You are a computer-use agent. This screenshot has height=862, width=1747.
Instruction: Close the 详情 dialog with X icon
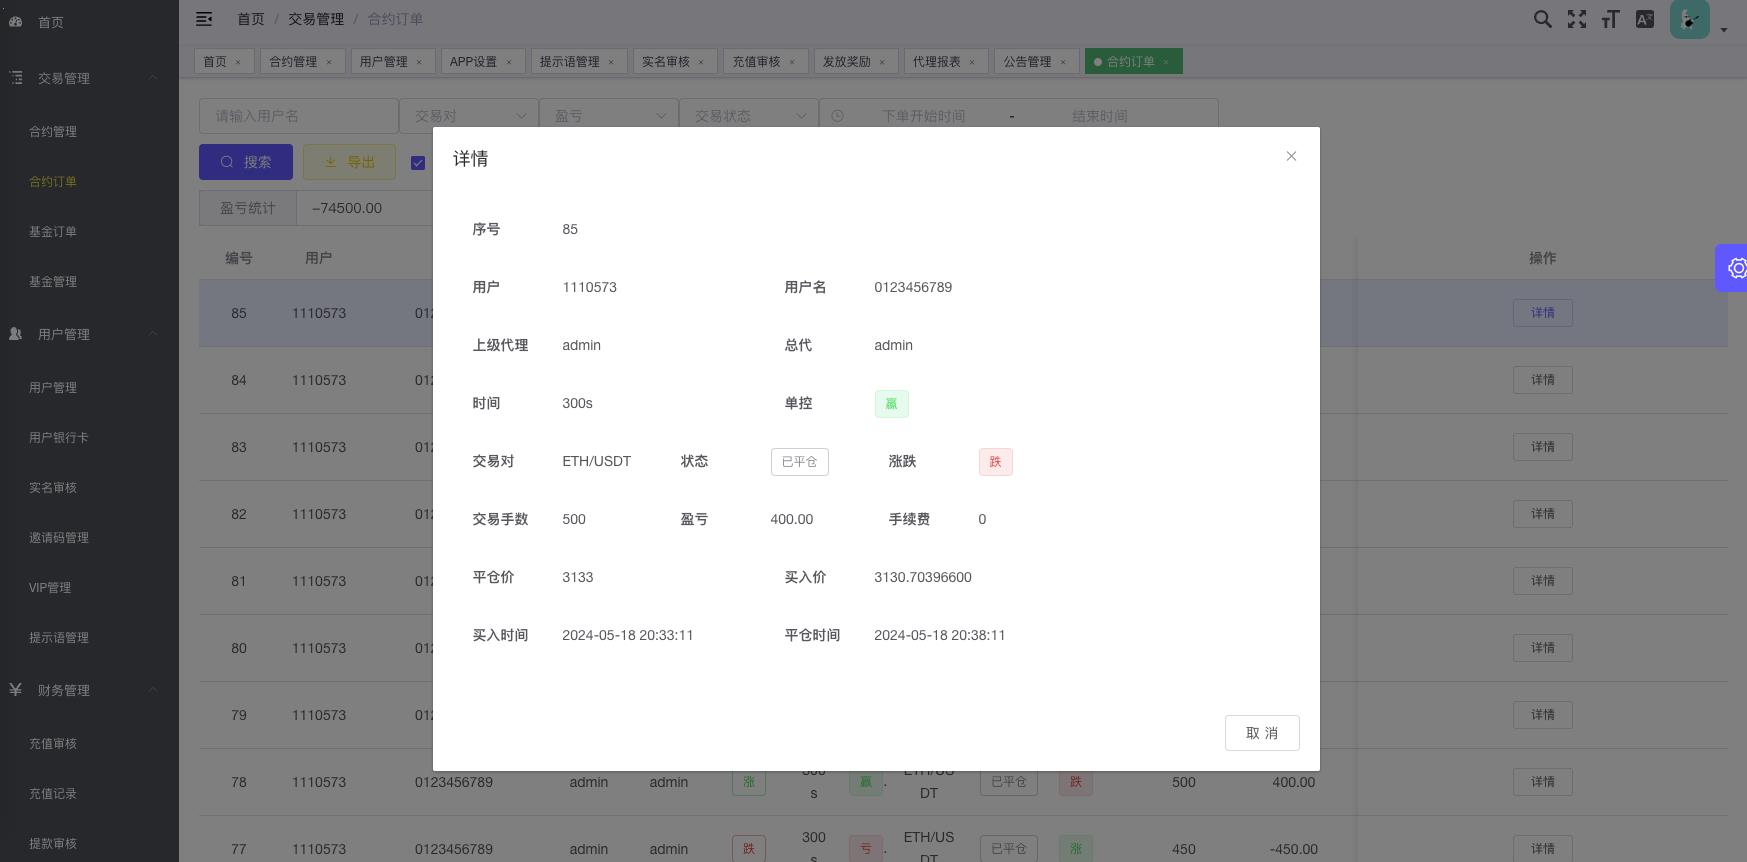point(1291,156)
